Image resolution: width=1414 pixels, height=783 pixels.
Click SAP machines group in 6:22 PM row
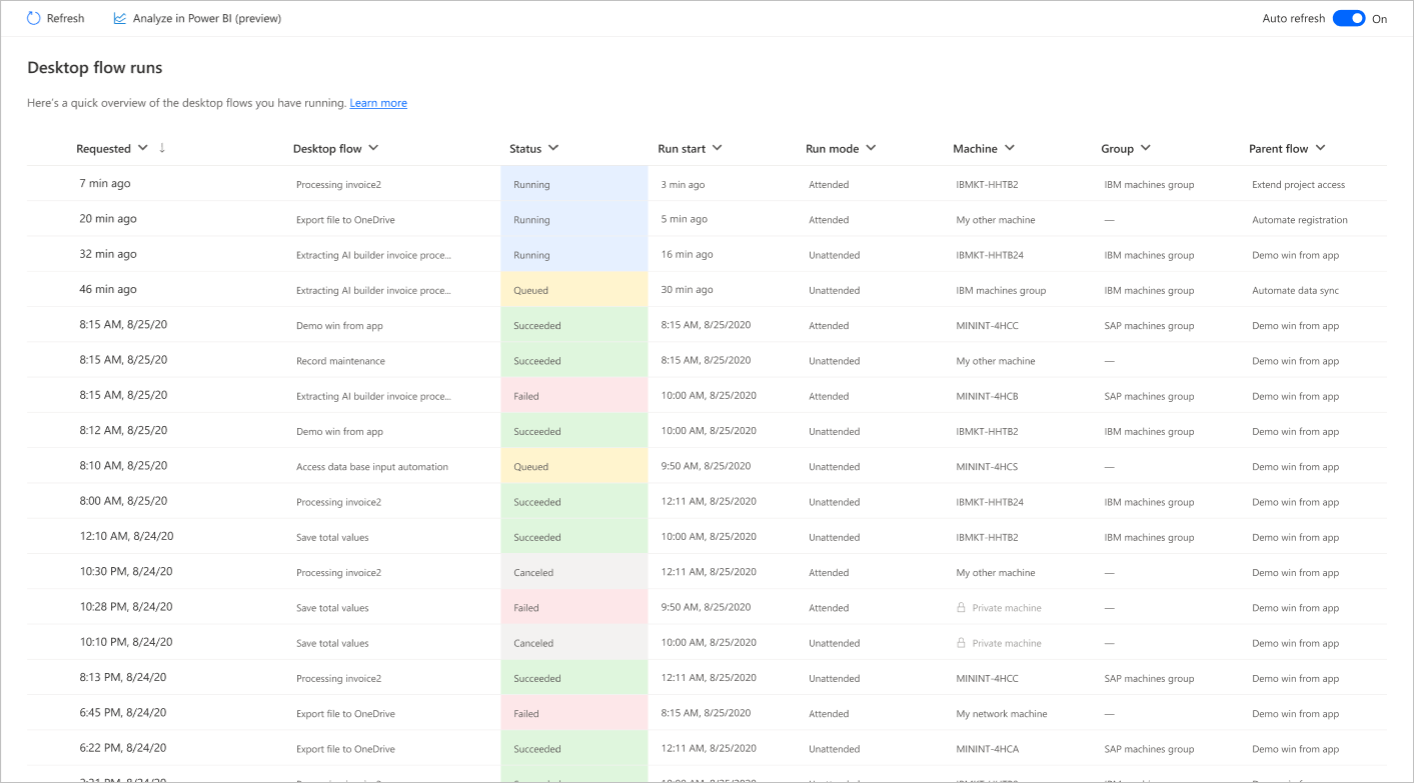pyautogui.click(x=1149, y=749)
